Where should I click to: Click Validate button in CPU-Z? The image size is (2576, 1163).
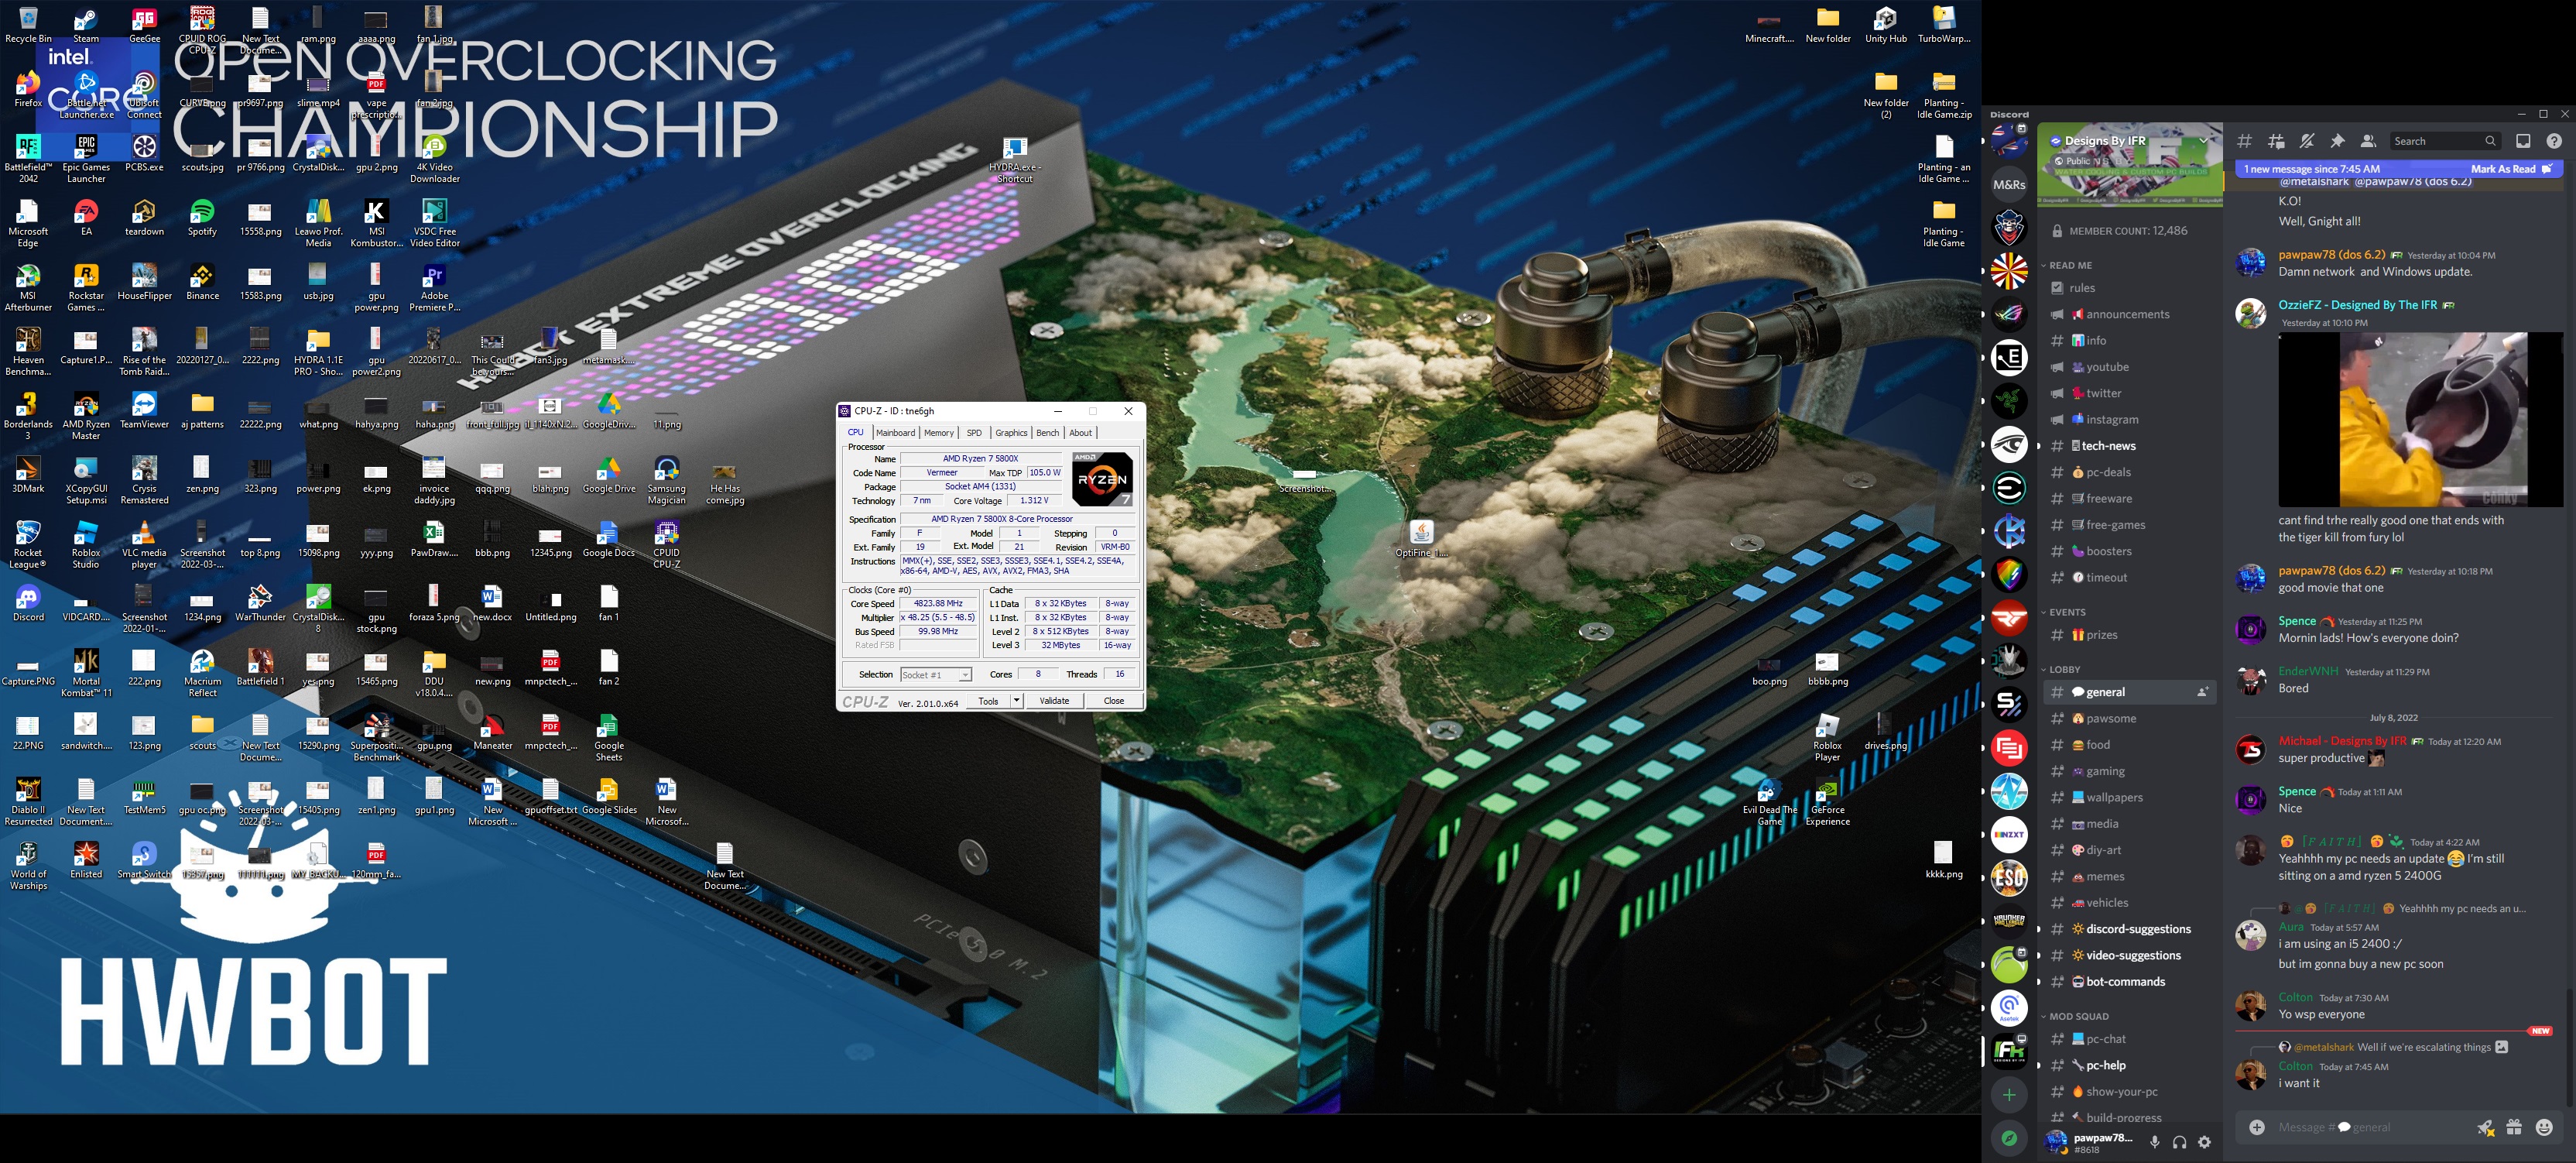[1054, 701]
